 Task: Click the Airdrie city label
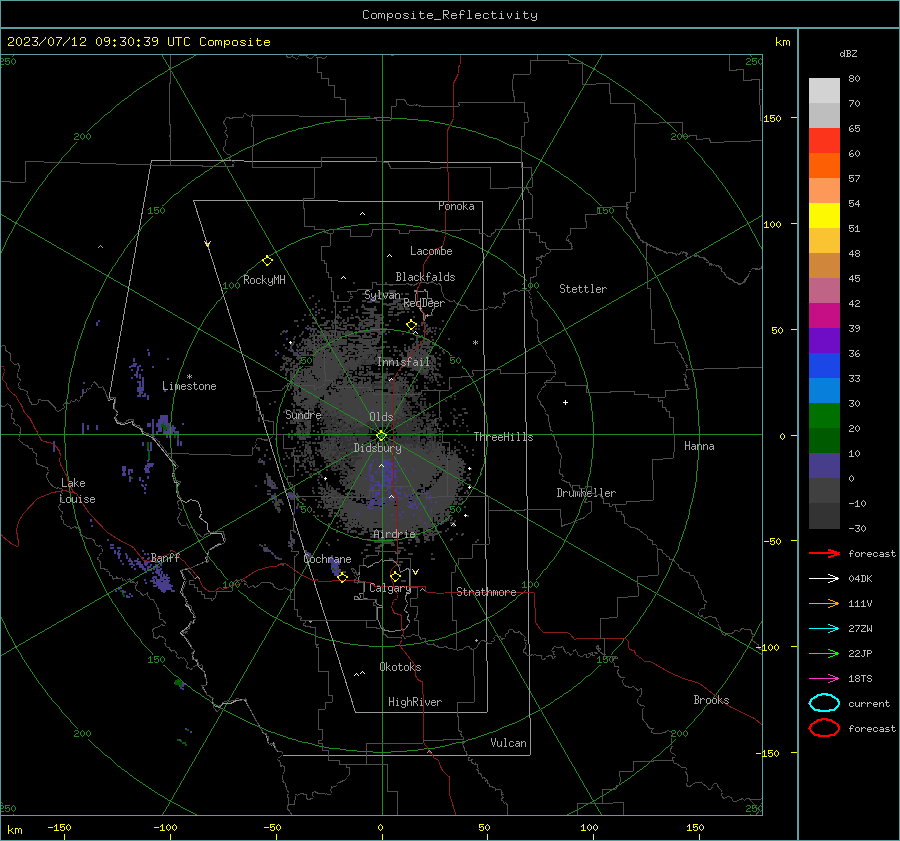tap(394, 534)
